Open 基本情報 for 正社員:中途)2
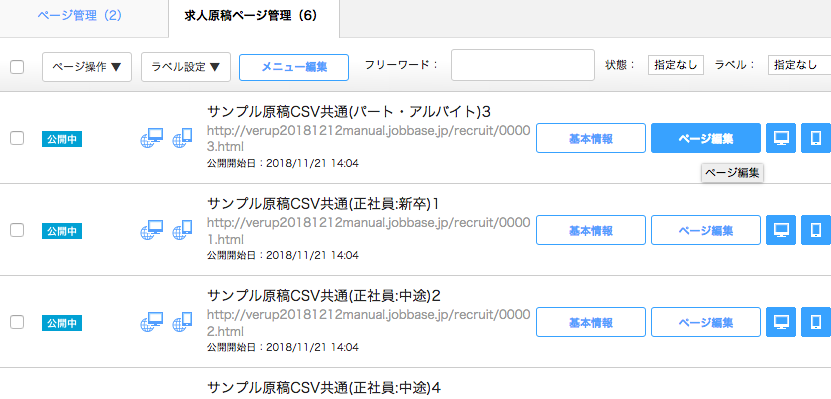This screenshot has width=831, height=399. click(591, 322)
